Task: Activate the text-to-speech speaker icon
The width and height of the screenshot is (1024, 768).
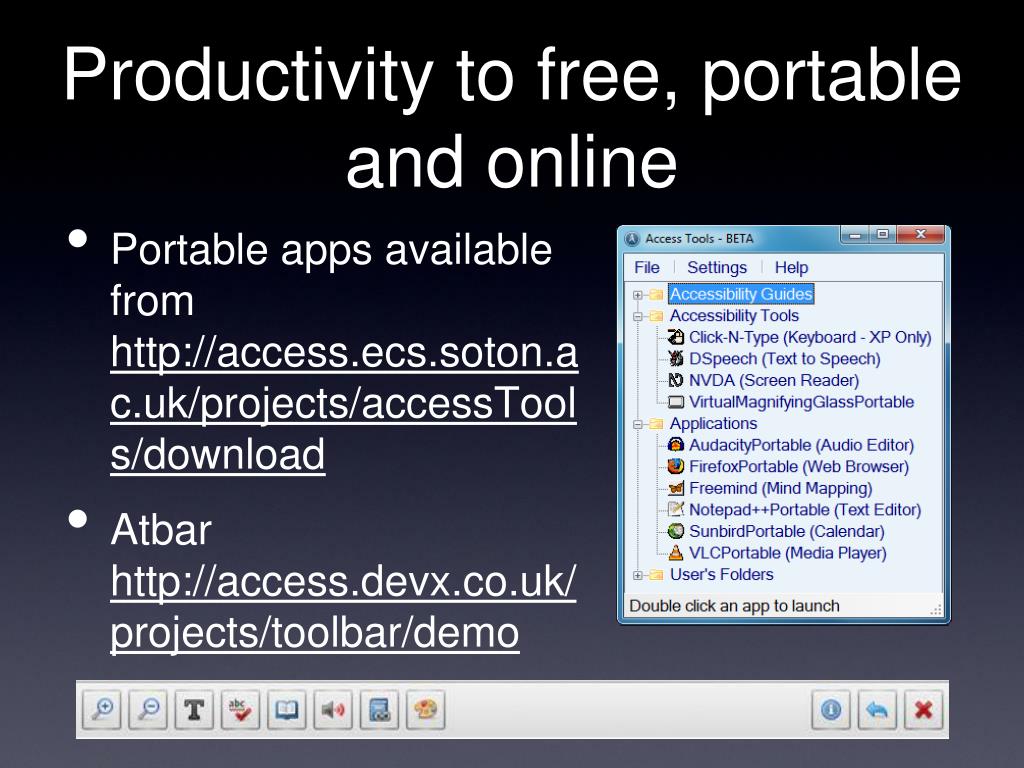Action: [333, 710]
